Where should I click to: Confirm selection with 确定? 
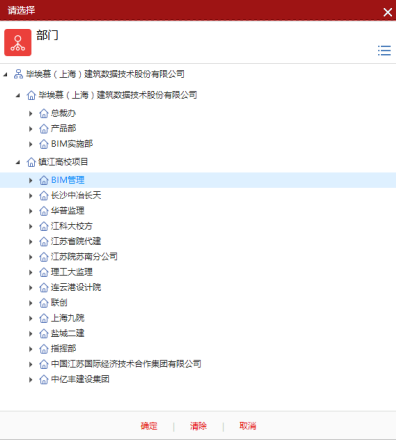tap(149, 426)
